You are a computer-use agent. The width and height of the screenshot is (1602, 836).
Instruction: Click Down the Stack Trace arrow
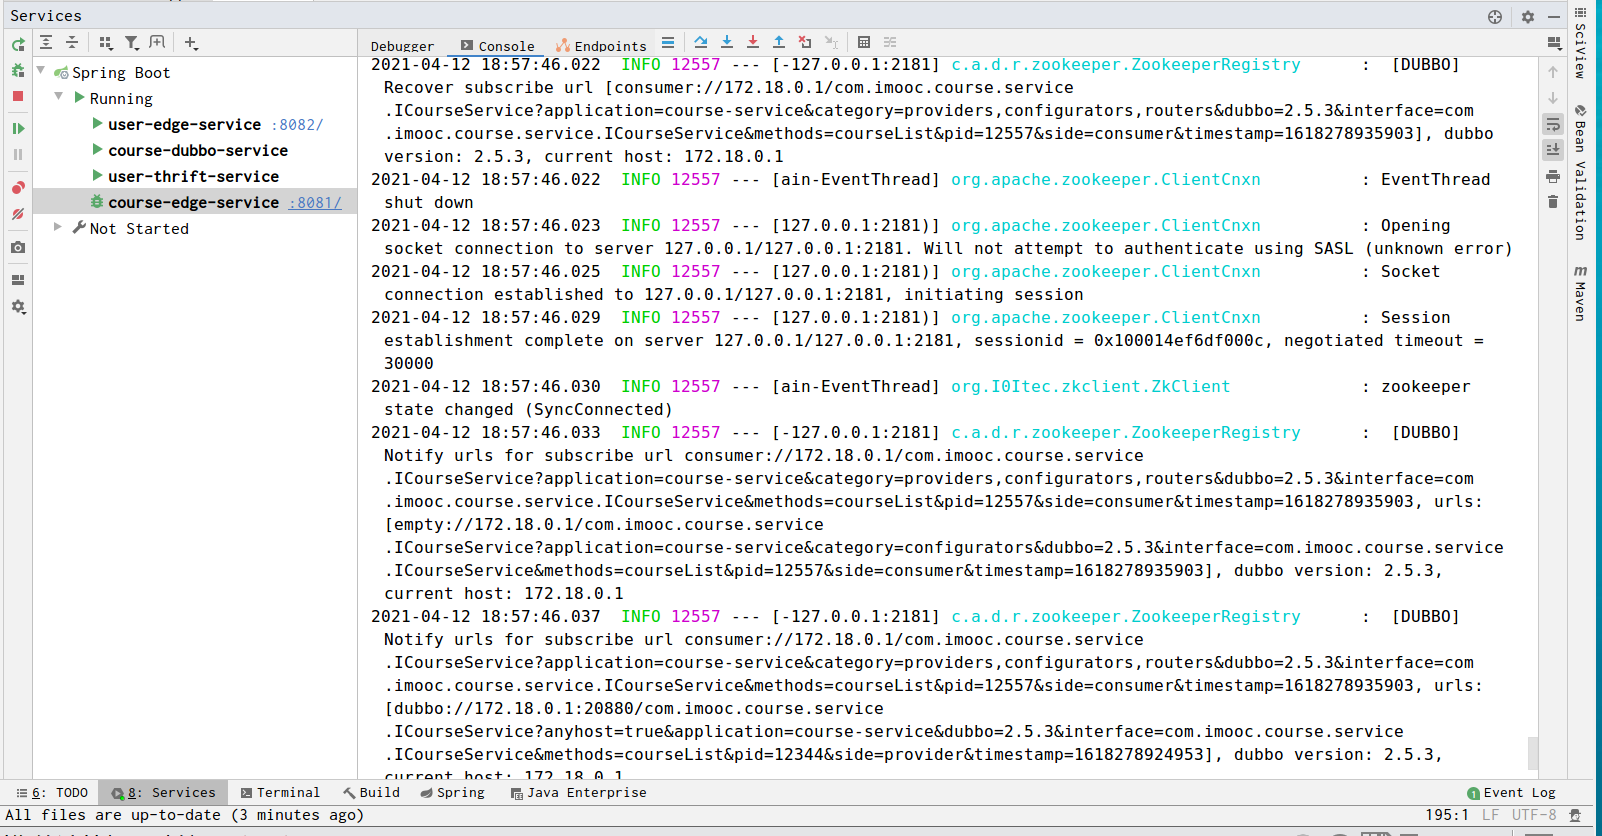pos(1553,98)
